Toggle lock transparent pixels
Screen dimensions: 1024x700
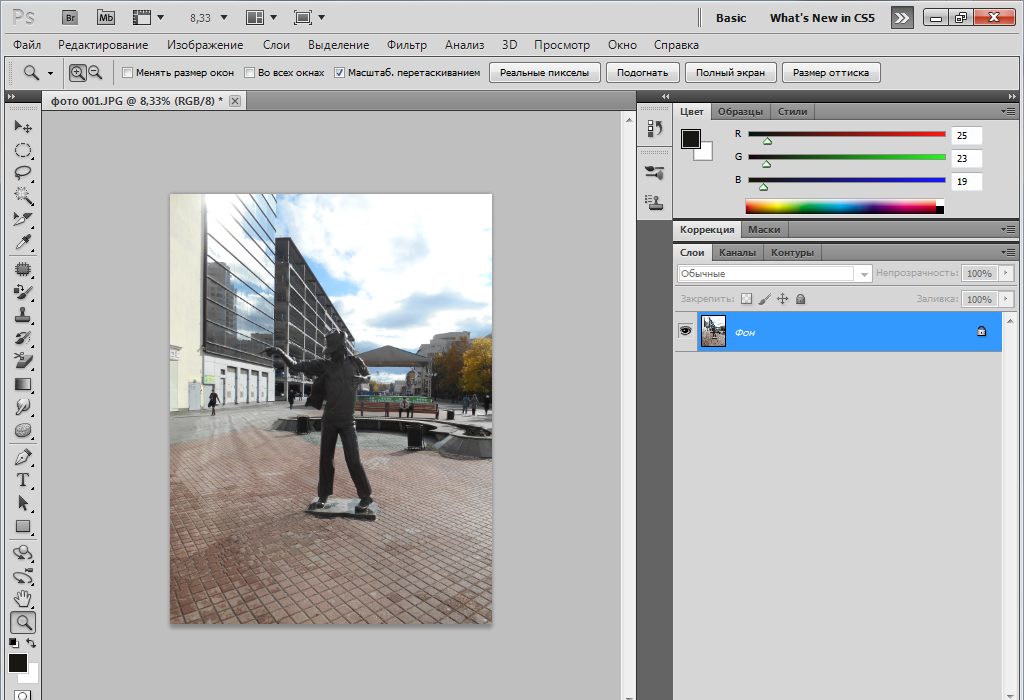746,299
